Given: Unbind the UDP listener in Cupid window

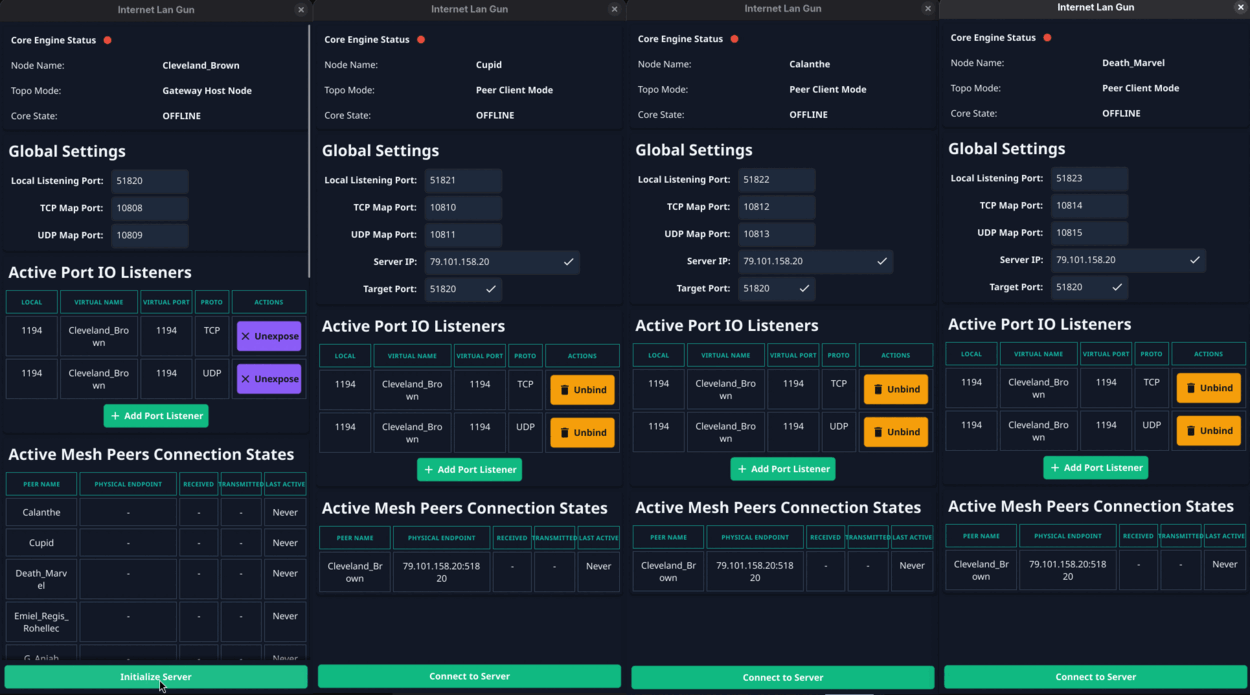Looking at the screenshot, I should click(x=582, y=433).
